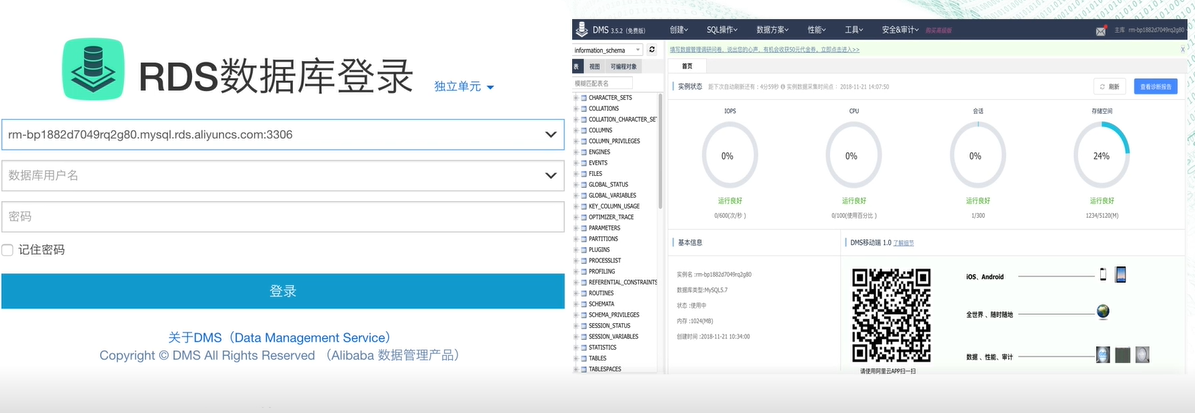Click the blue 登录 button
This screenshot has height=413, width=1195.
coord(283,291)
